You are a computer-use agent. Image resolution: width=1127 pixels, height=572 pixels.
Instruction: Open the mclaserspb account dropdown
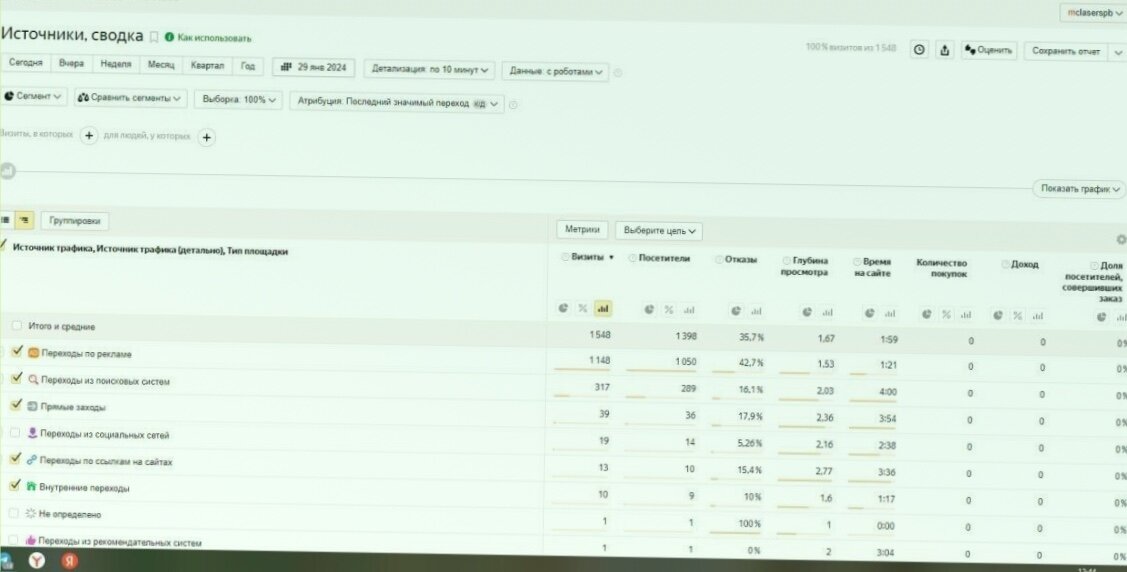[x=1093, y=13]
